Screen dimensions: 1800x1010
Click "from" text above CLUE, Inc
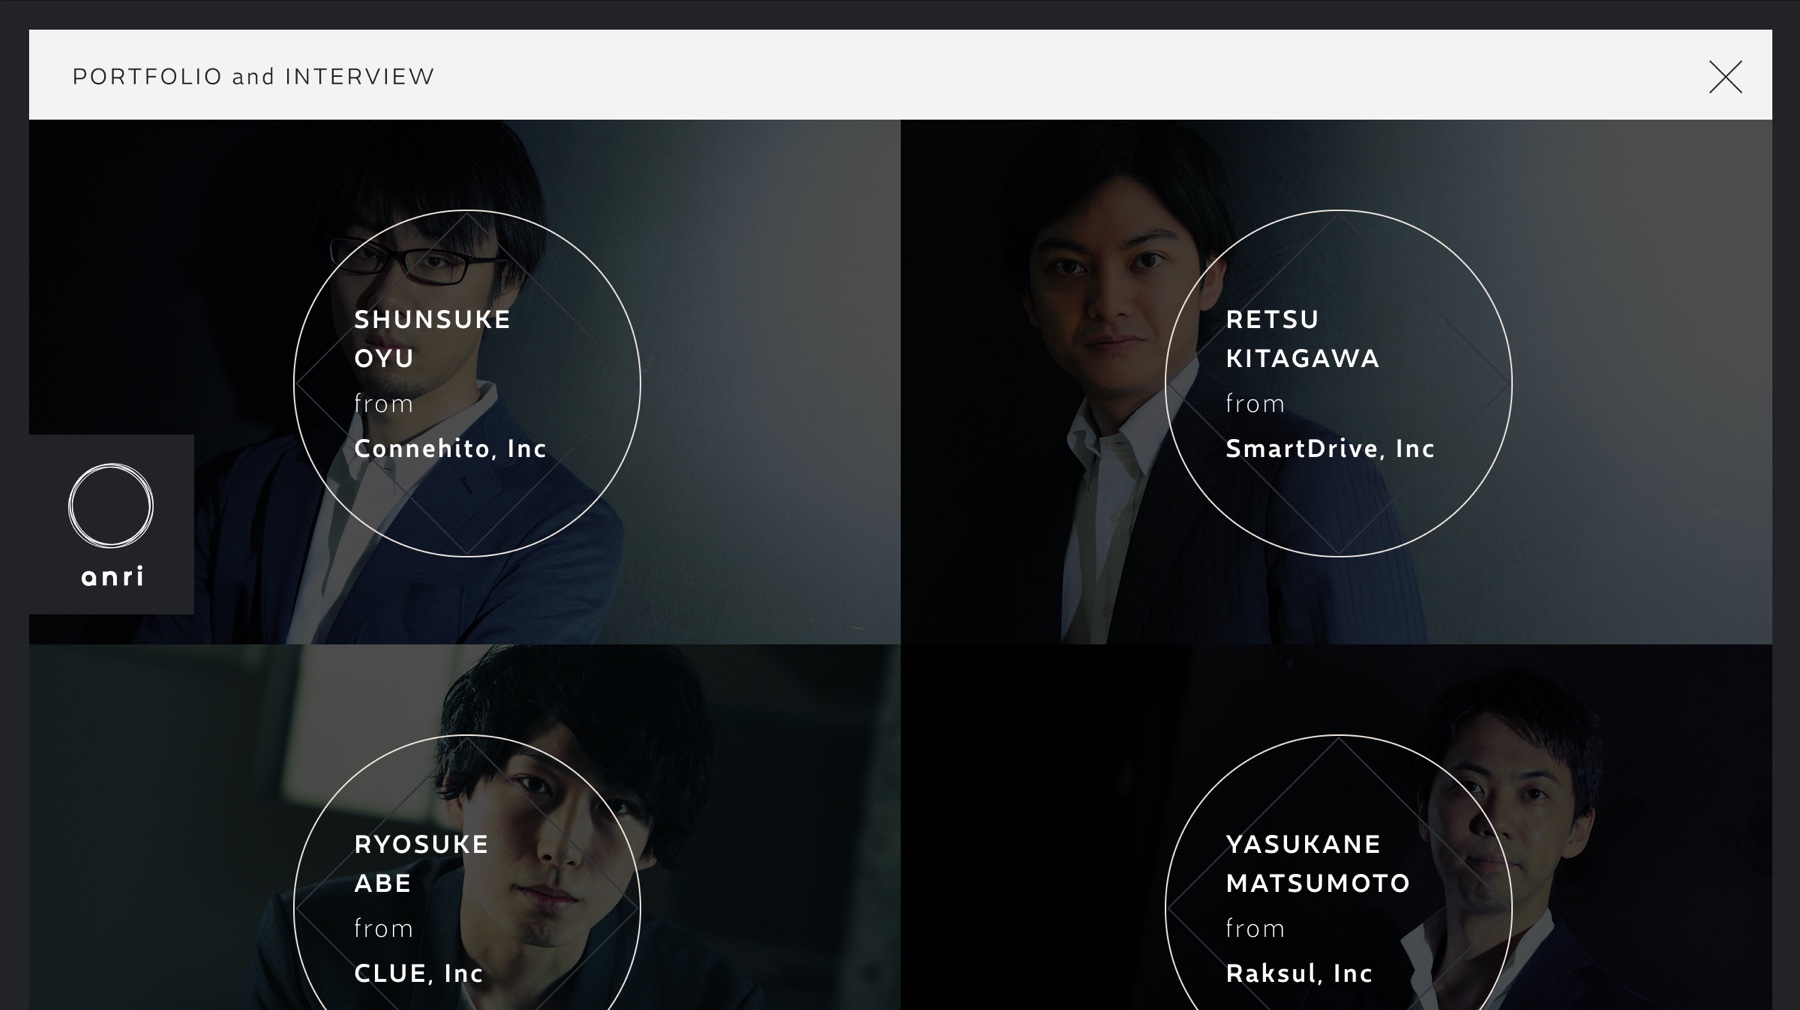[x=384, y=929]
